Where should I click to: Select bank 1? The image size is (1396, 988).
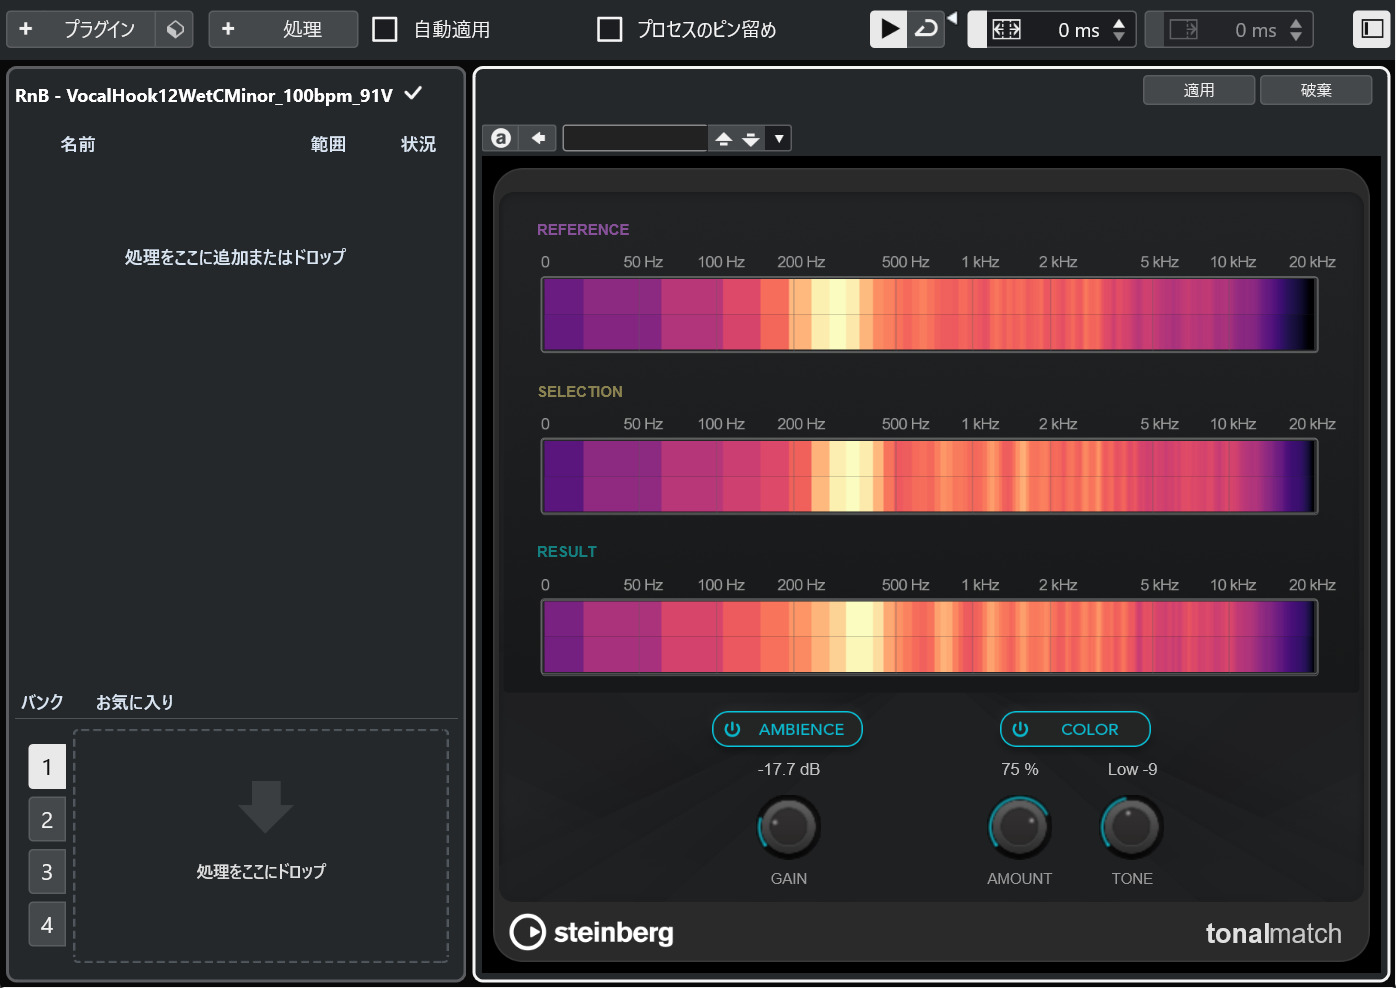47,767
